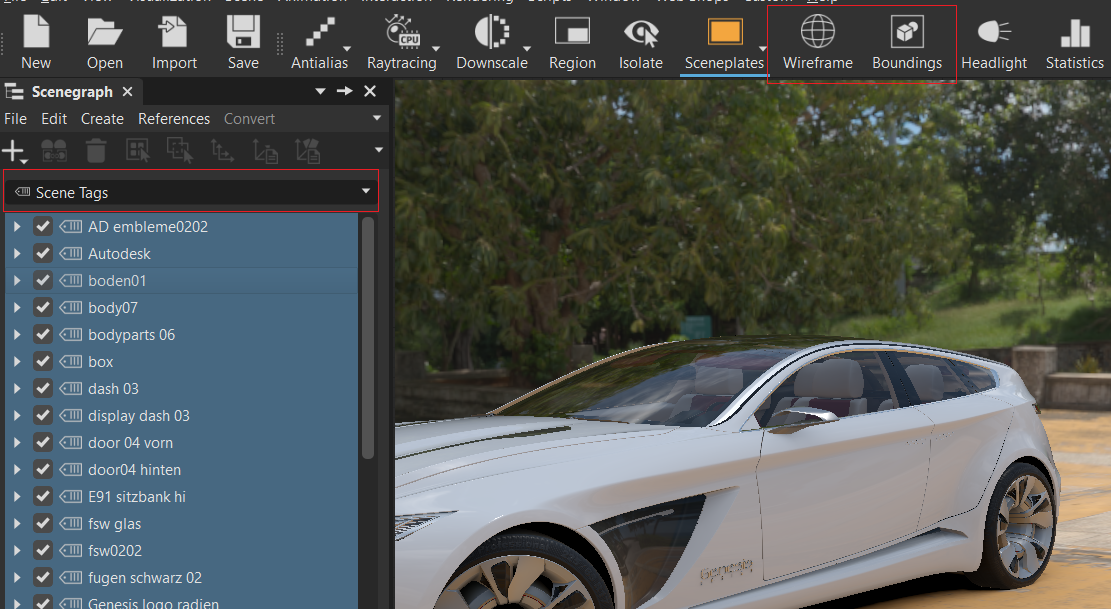Create a new scene with the New icon

(x=36, y=40)
